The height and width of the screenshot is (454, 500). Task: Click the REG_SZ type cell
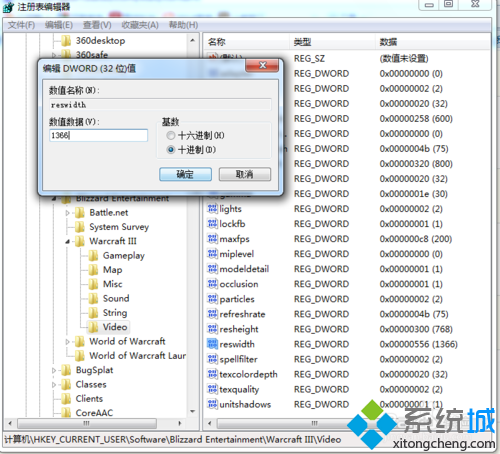click(309, 59)
